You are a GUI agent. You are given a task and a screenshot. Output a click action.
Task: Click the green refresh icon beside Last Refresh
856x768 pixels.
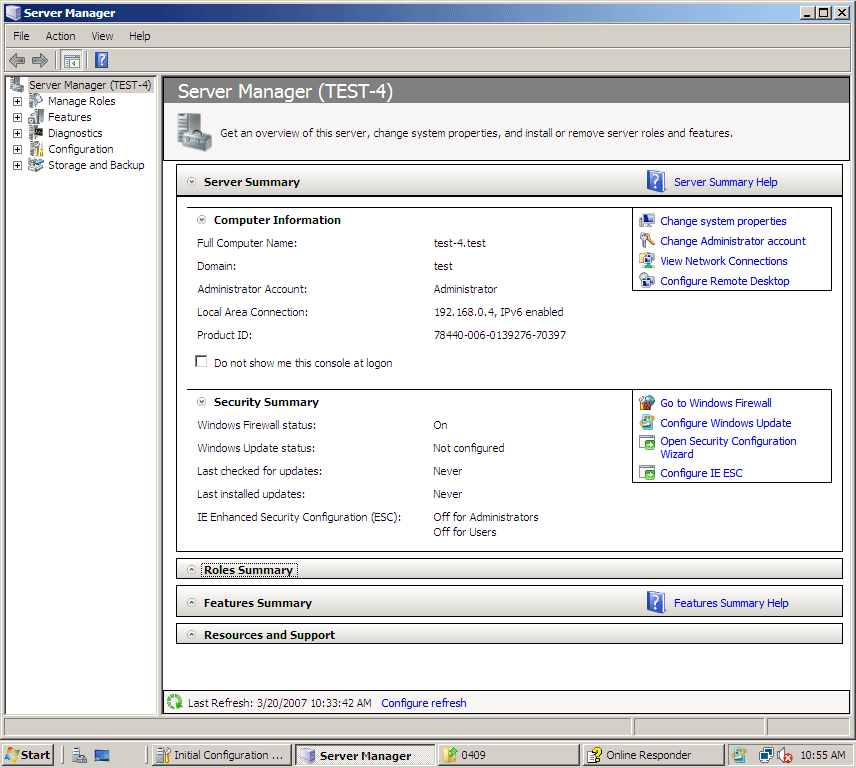[x=175, y=702]
